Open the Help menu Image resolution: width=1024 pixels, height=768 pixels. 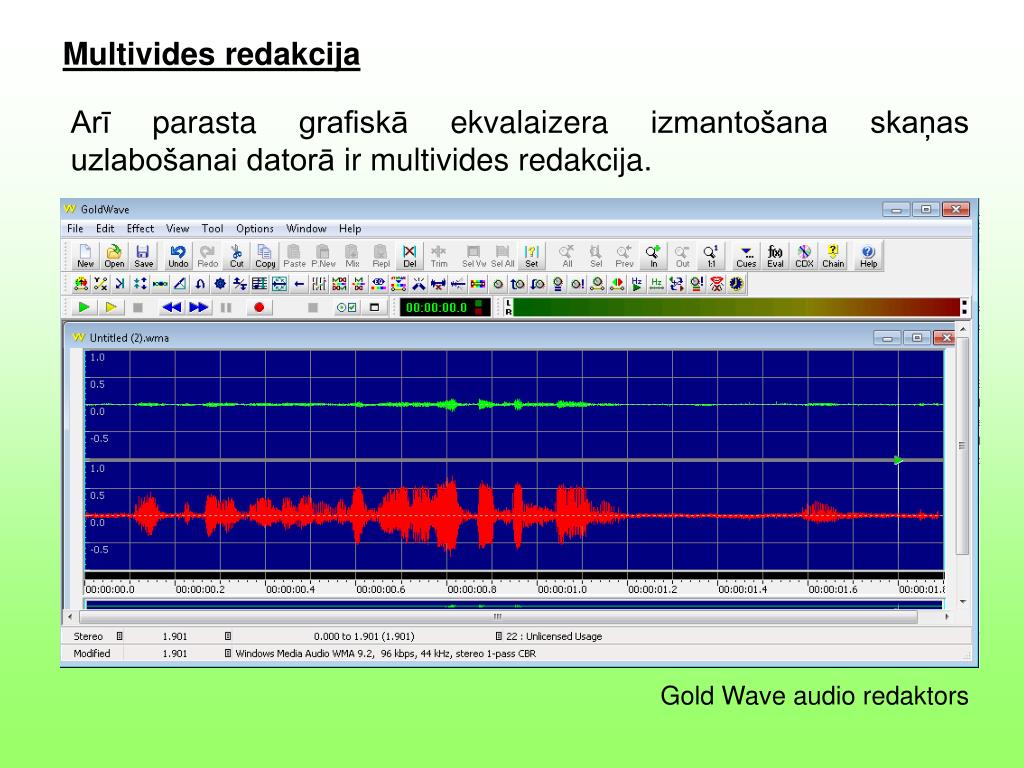[x=350, y=229]
